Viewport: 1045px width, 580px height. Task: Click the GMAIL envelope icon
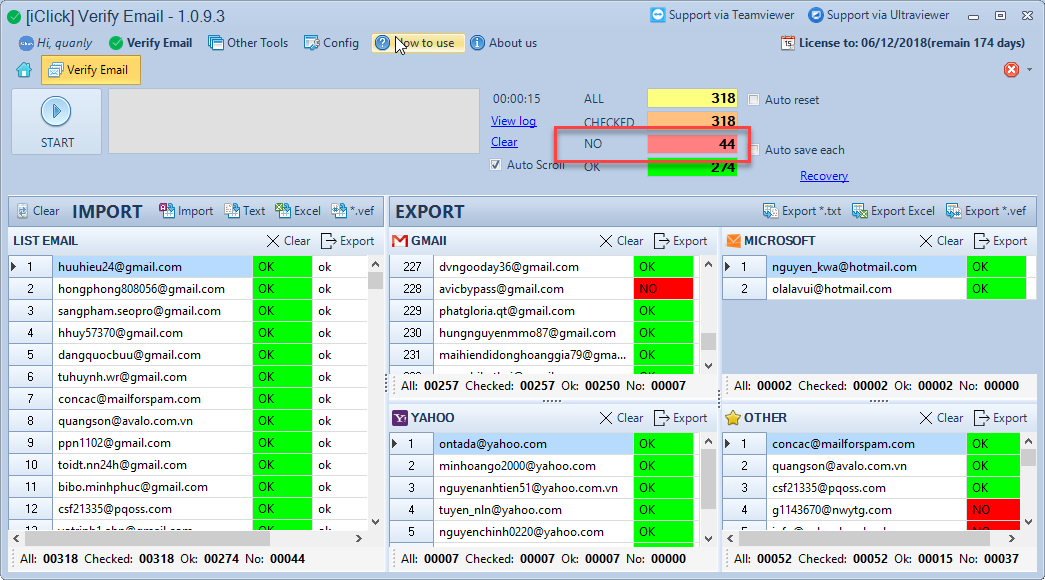coord(400,241)
